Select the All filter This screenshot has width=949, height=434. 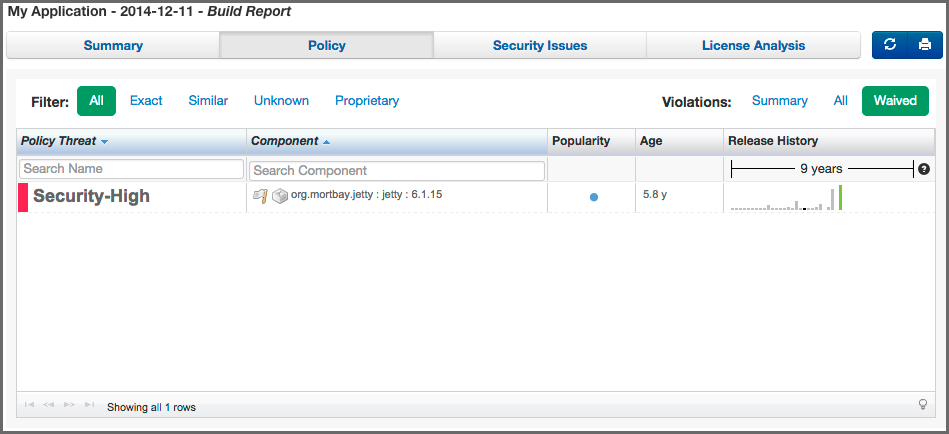pos(96,100)
